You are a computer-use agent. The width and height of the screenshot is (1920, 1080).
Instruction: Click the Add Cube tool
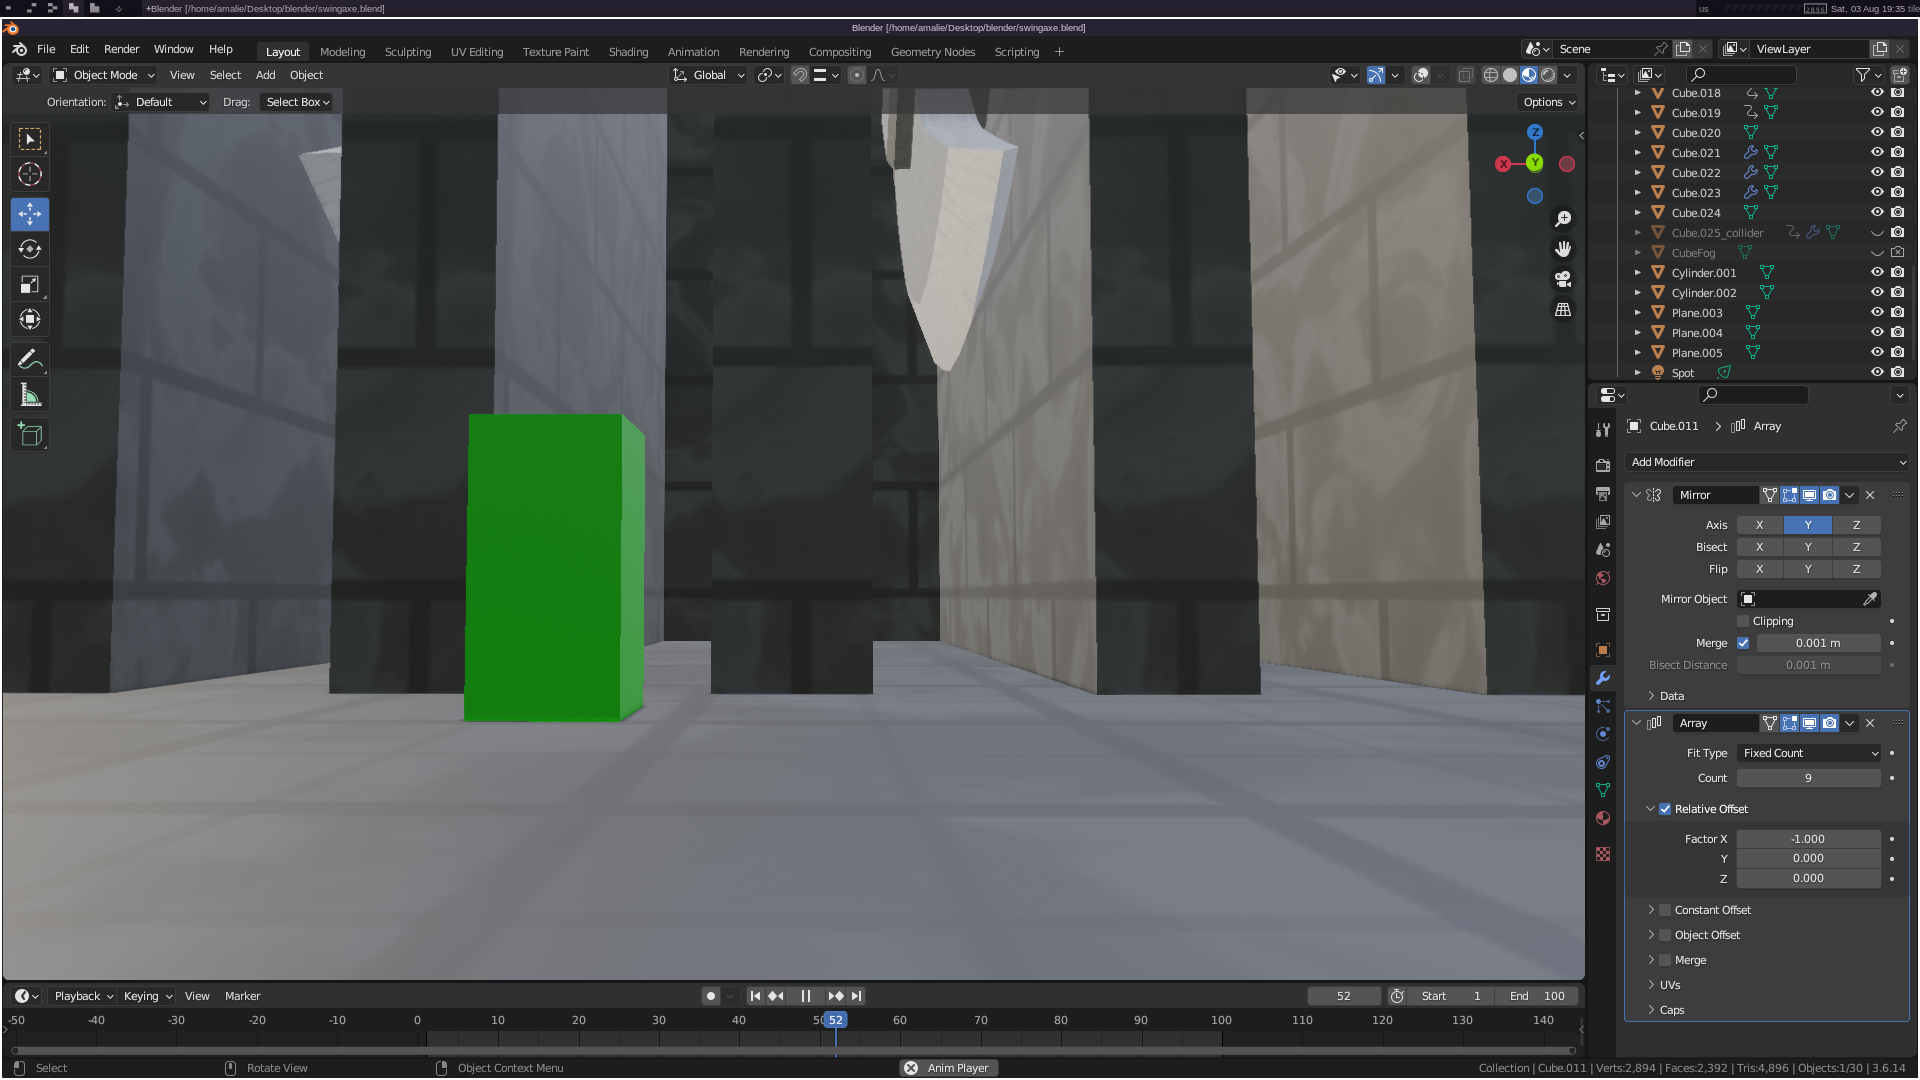coord(30,434)
